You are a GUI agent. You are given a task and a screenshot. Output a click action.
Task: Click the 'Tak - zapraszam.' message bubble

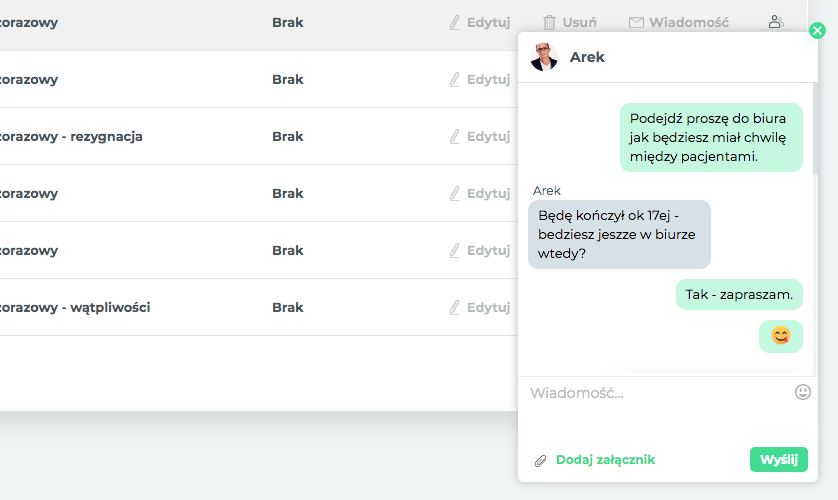coord(739,294)
